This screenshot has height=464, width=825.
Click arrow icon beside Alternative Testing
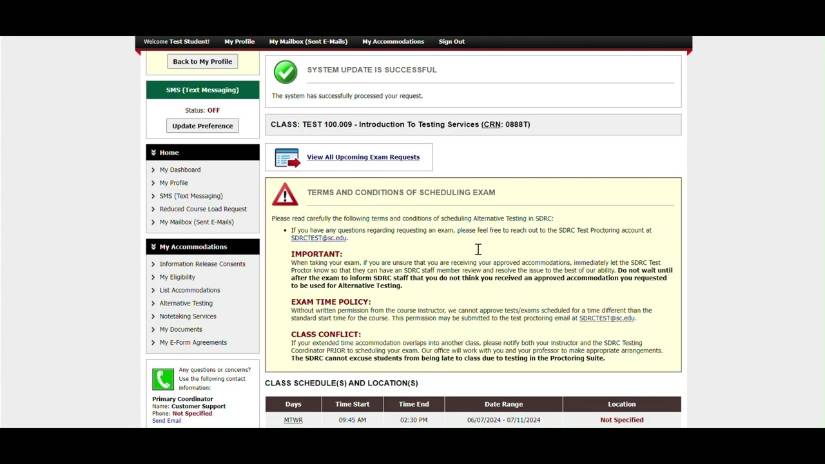(x=153, y=304)
